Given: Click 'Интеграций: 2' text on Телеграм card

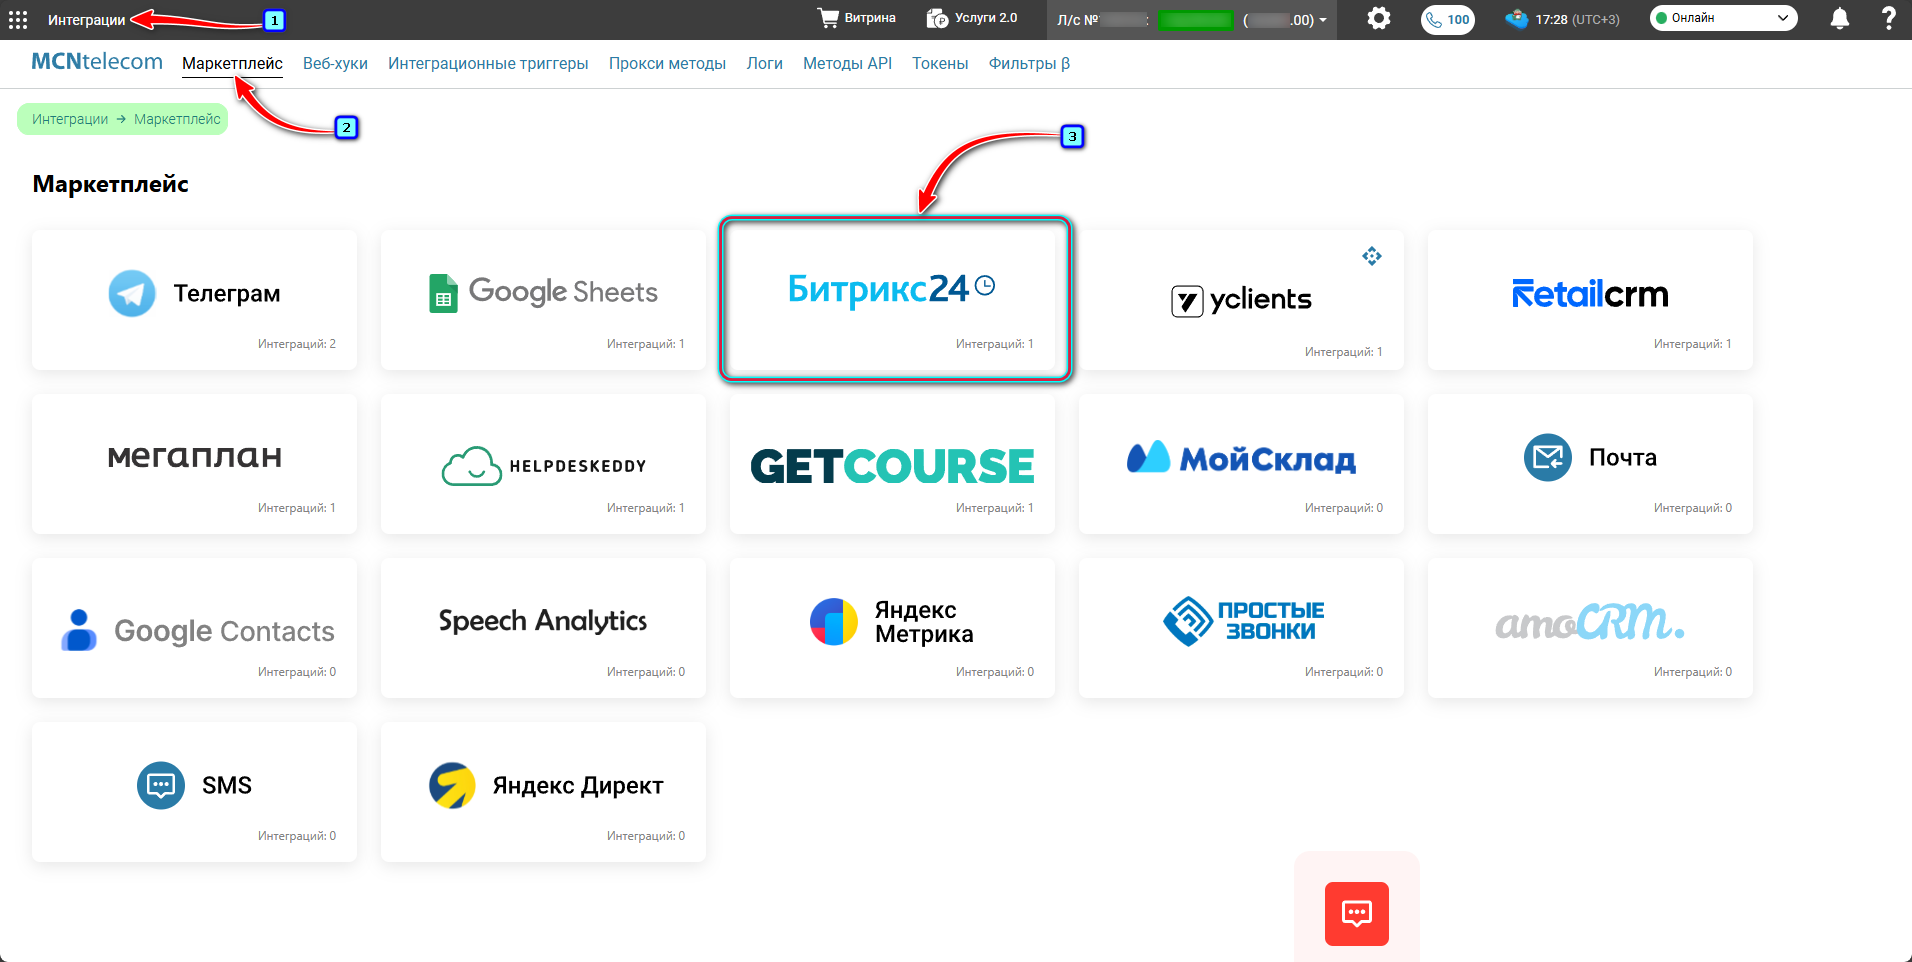Looking at the screenshot, I should coord(297,344).
